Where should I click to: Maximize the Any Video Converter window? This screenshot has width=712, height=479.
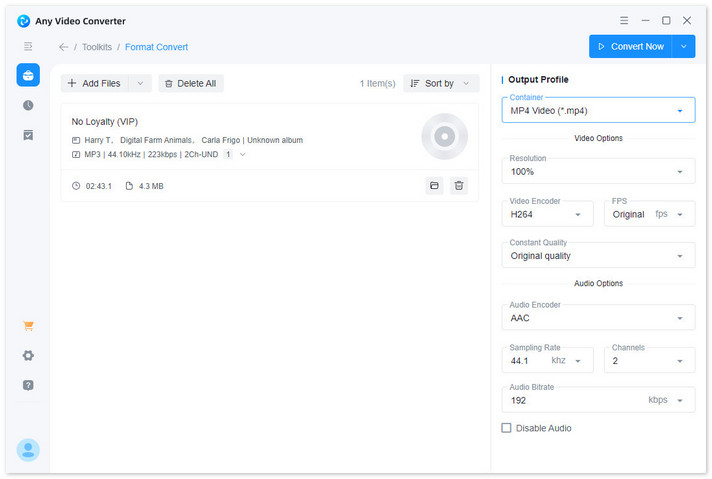click(666, 20)
